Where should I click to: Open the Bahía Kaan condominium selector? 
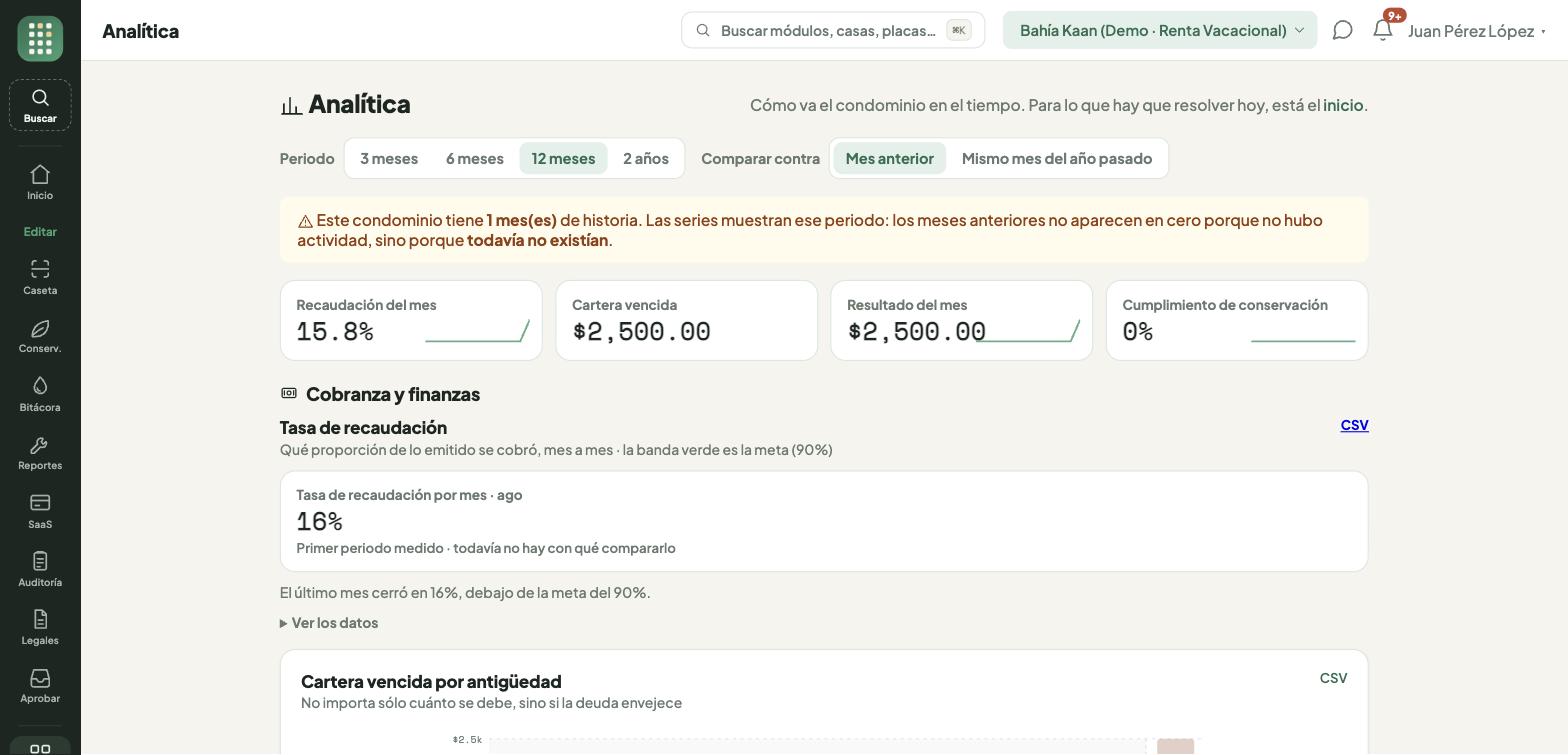click(1160, 30)
